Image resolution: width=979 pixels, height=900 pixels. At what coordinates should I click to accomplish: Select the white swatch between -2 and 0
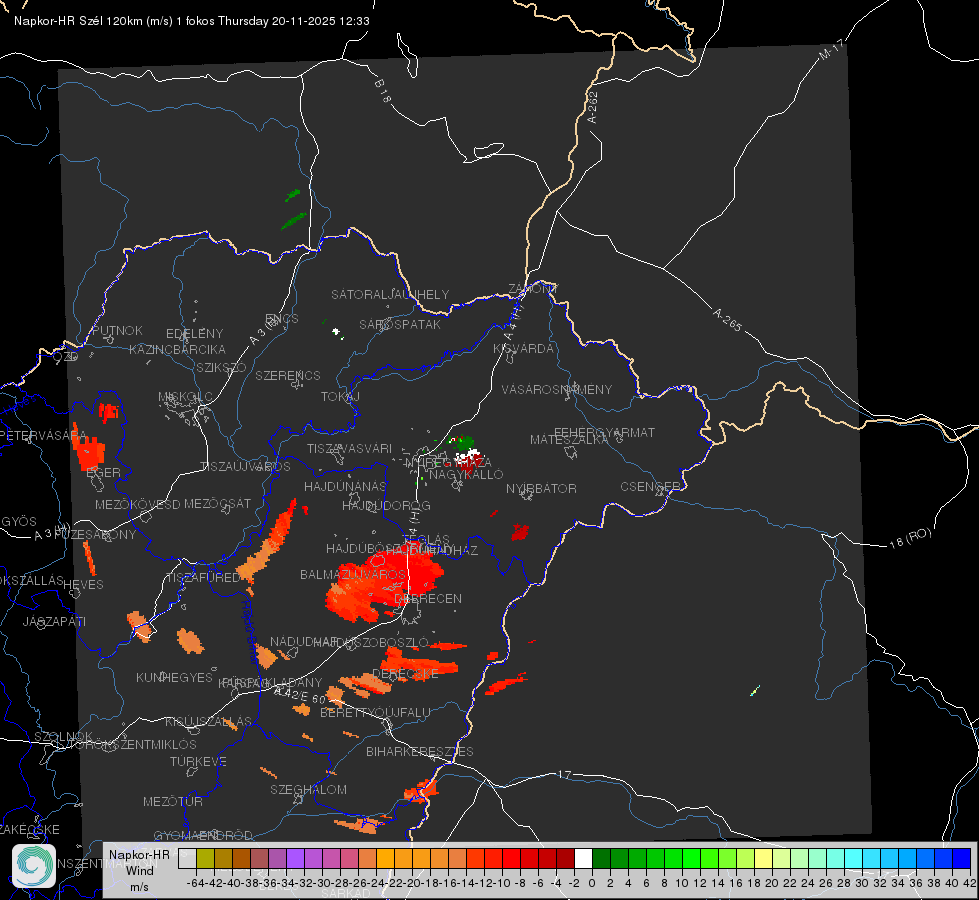(583, 858)
